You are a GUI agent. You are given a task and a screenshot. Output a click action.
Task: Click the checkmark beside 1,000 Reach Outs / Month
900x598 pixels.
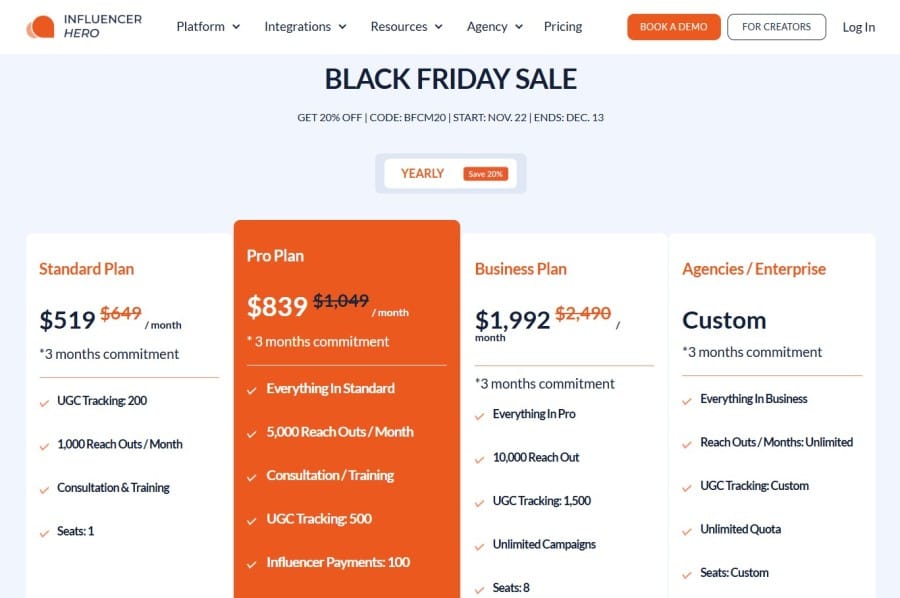click(42, 444)
